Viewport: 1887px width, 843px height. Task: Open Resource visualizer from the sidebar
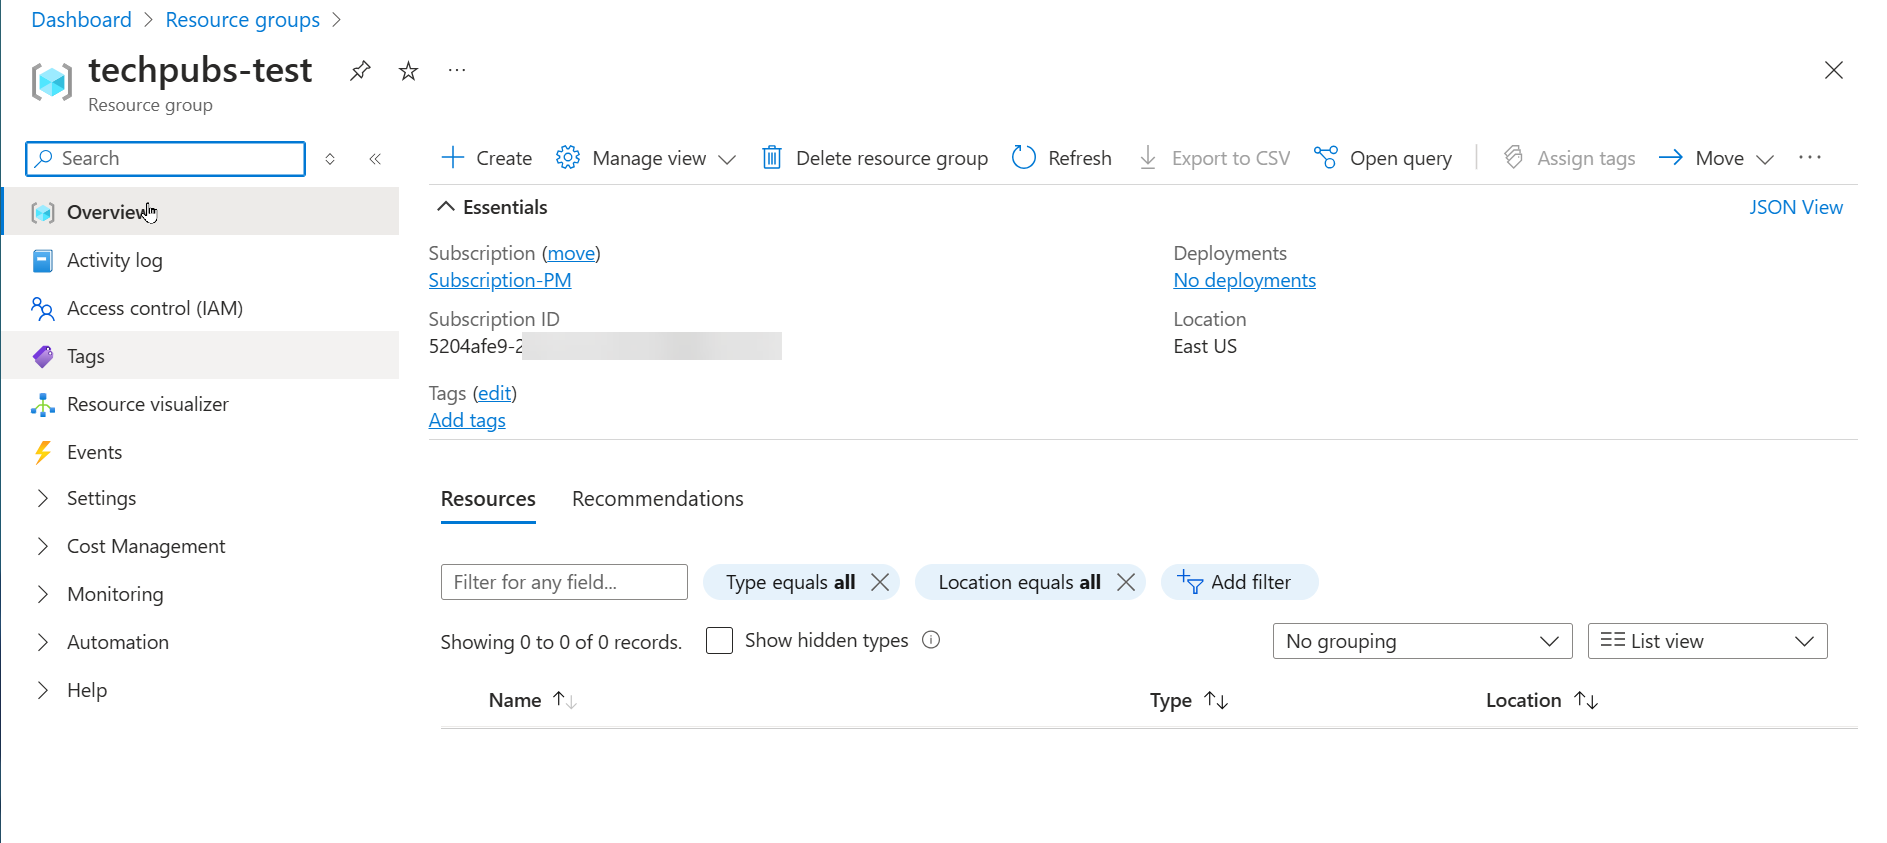(147, 404)
